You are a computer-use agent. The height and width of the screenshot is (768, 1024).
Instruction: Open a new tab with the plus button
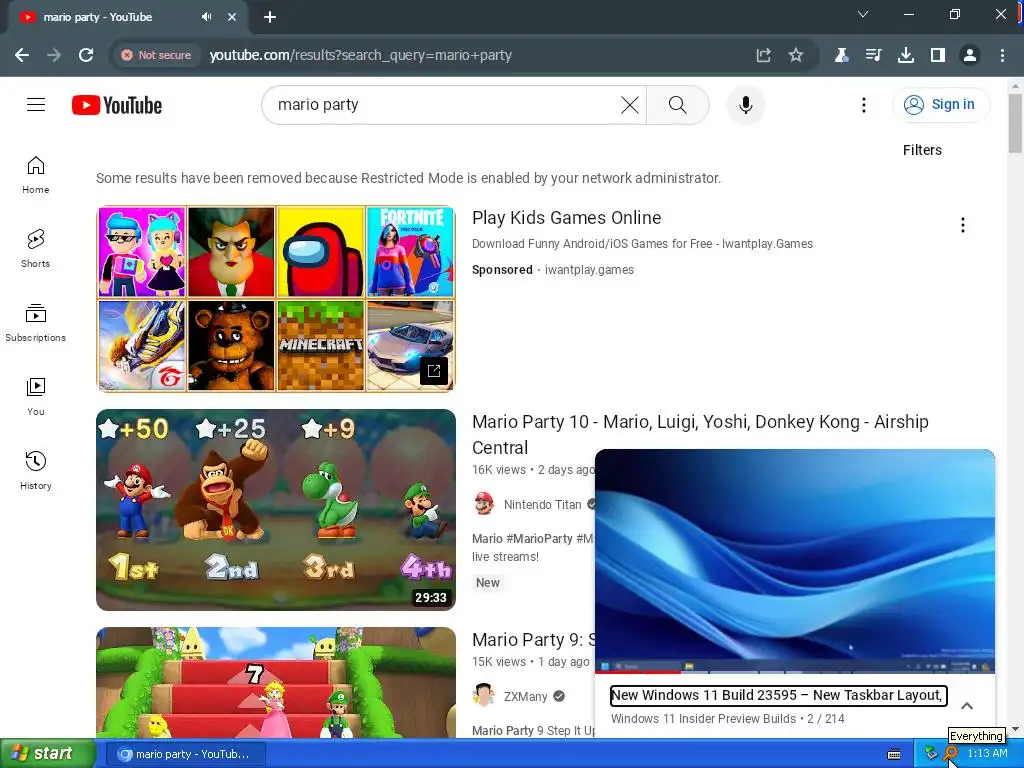click(270, 17)
